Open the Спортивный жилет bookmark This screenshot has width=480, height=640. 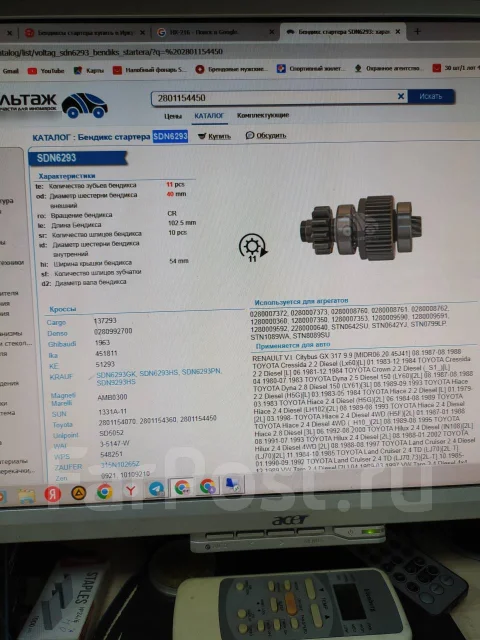[x=311, y=69]
